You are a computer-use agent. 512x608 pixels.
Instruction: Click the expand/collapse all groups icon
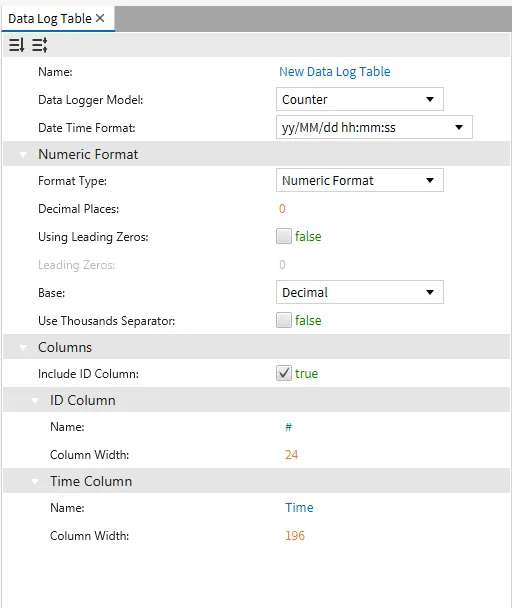(x=40, y=45)
